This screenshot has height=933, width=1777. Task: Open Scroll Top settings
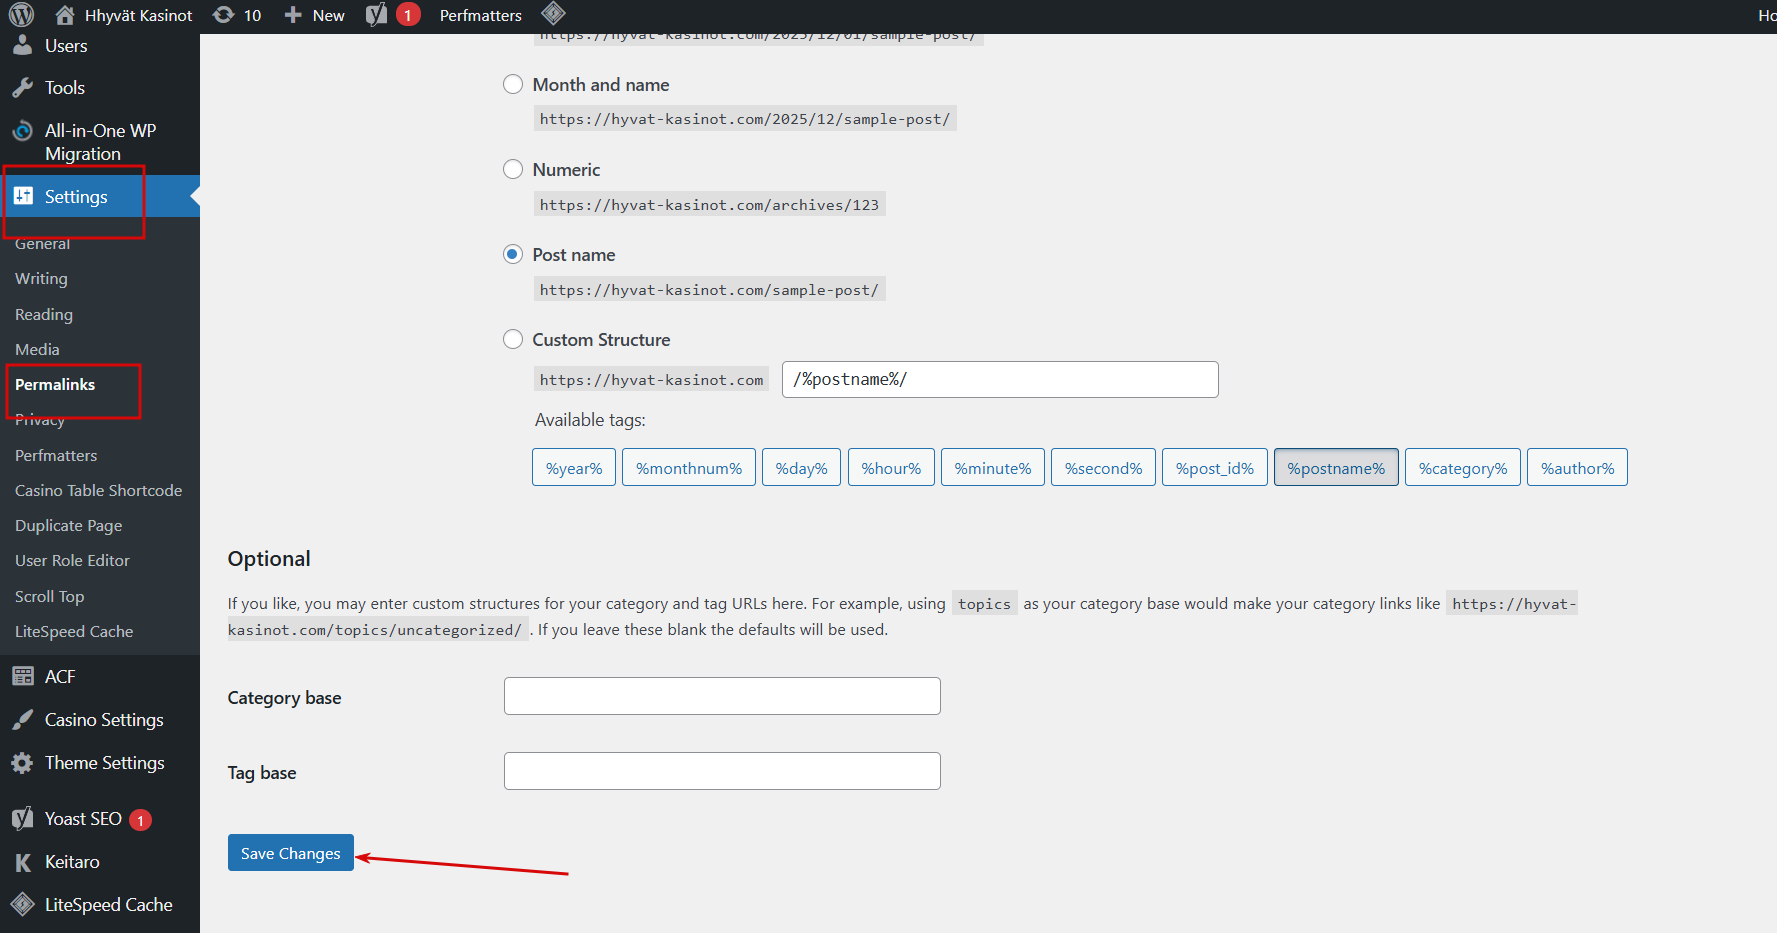(x=49, y=596)
